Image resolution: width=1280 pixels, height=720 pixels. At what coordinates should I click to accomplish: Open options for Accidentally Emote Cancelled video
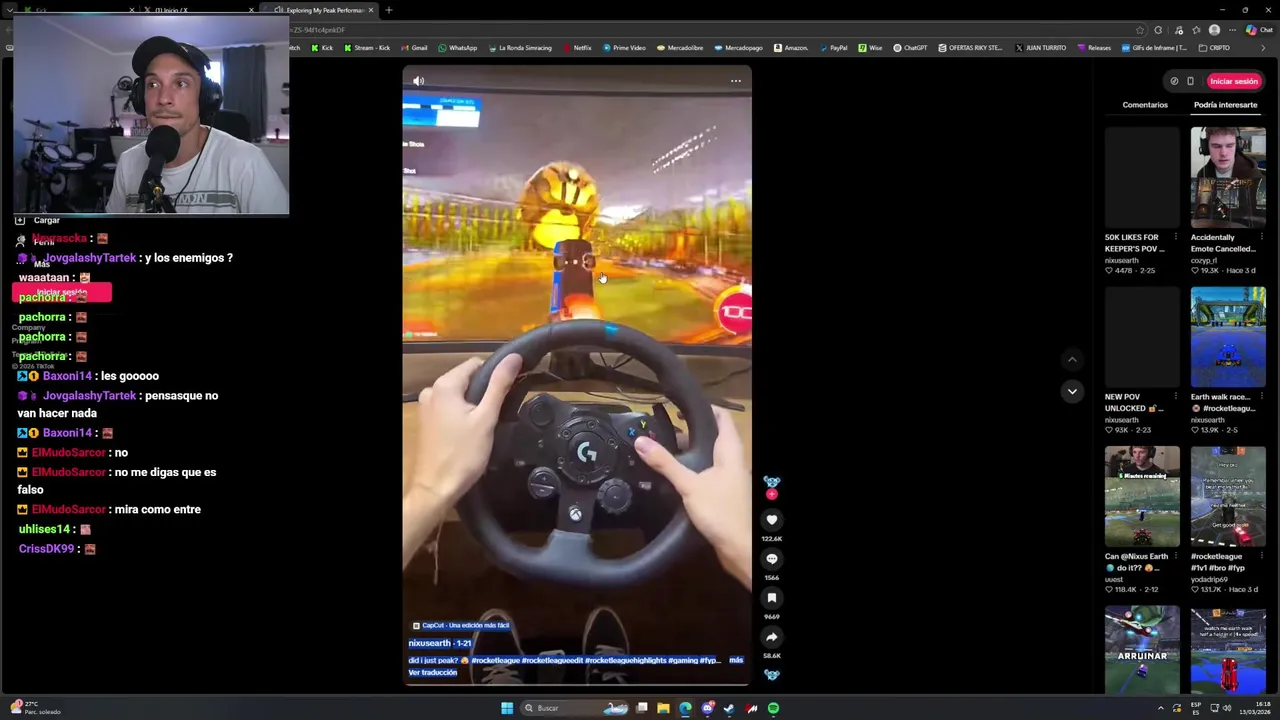click(1262, 237)
